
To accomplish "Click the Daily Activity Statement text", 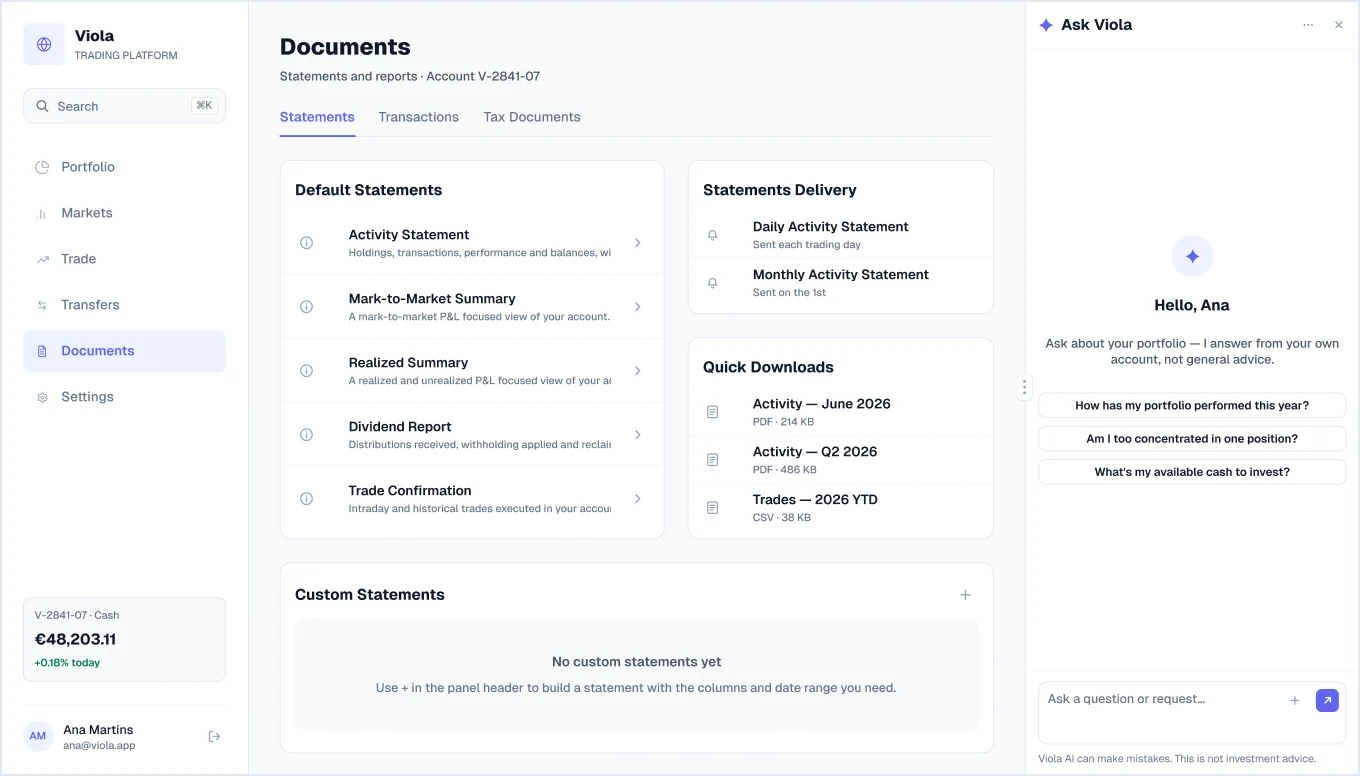I will coord(830,227).
